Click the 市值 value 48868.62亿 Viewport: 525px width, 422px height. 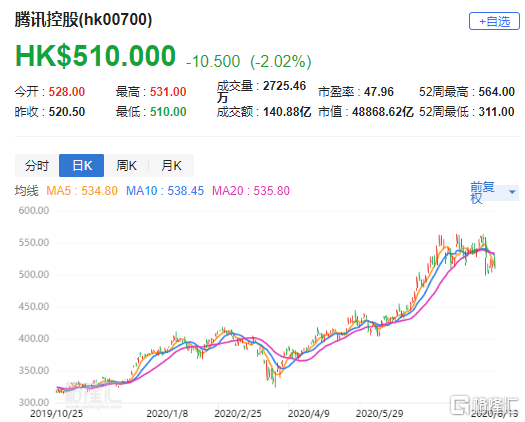[x=383, y=112]
